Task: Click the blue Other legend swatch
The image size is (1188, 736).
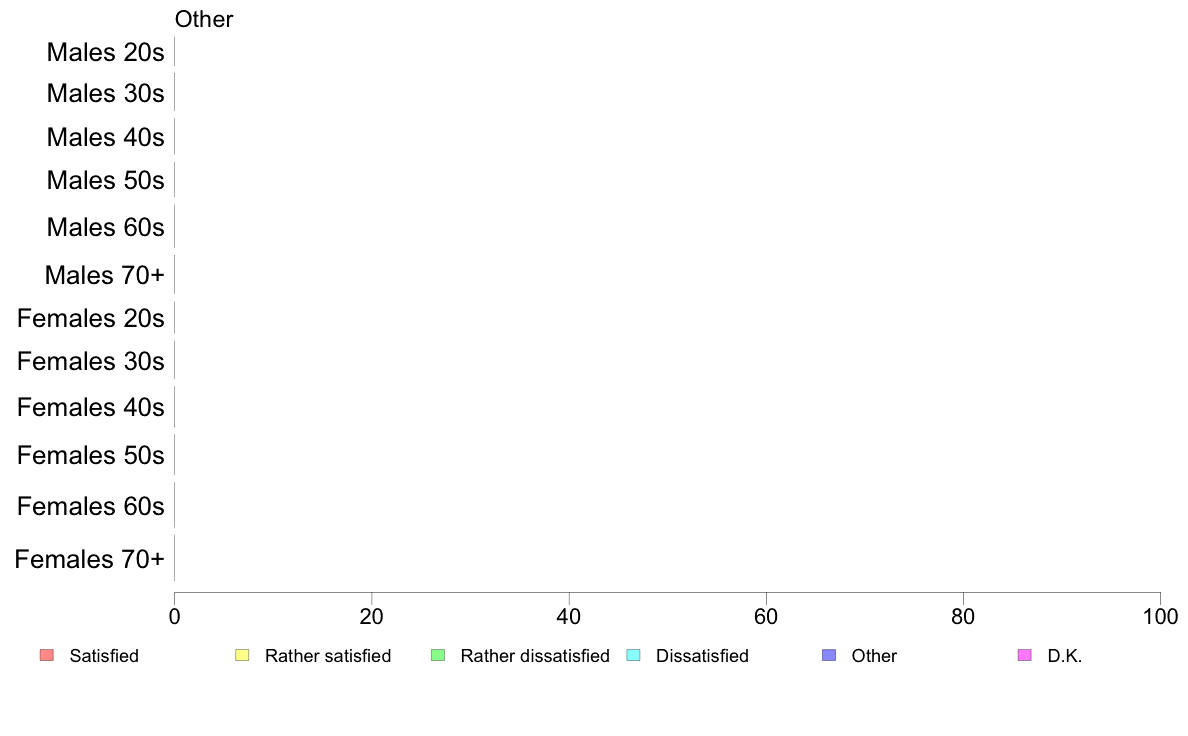Action: pyautogui.click(x=829, y=655)
